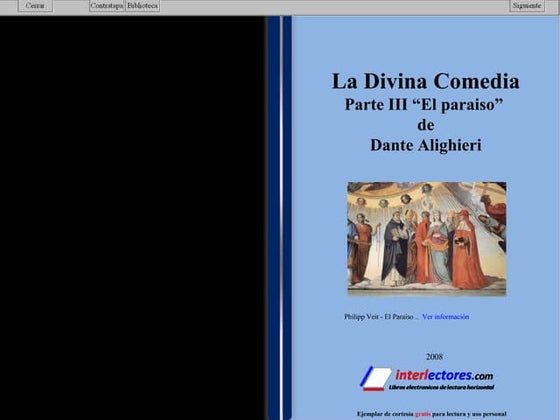Click the Cerrar button
Screen dimensions: 560x420
click(x=35, y=6)
